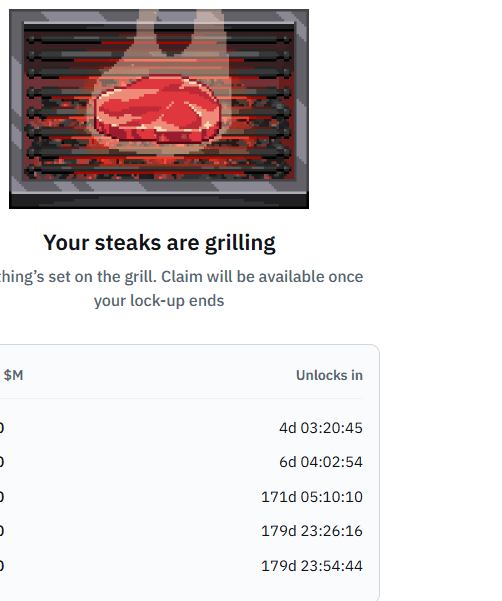502x601 pixels.
Task: Click the 'Claim will be available once' text line
Action: [x=262, y=277]
